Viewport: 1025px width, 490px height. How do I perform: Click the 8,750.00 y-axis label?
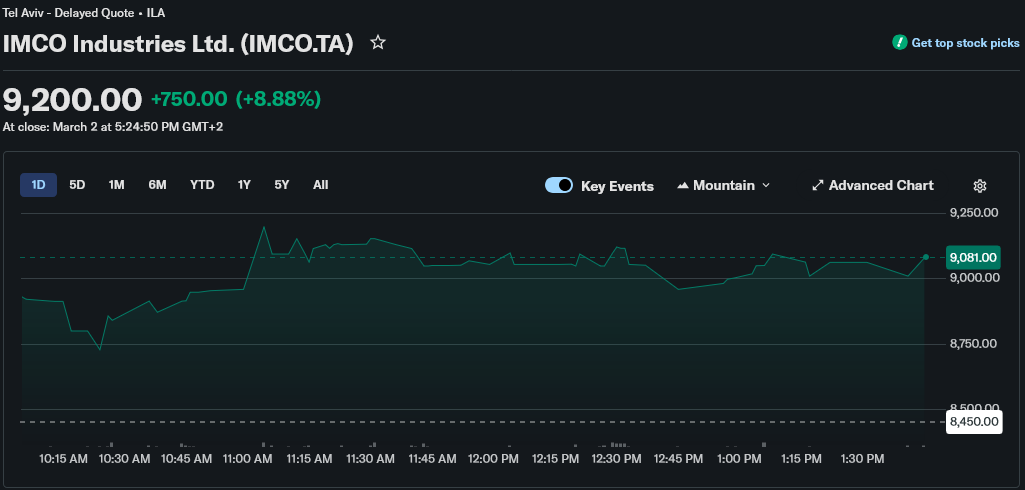coord(974,344)
